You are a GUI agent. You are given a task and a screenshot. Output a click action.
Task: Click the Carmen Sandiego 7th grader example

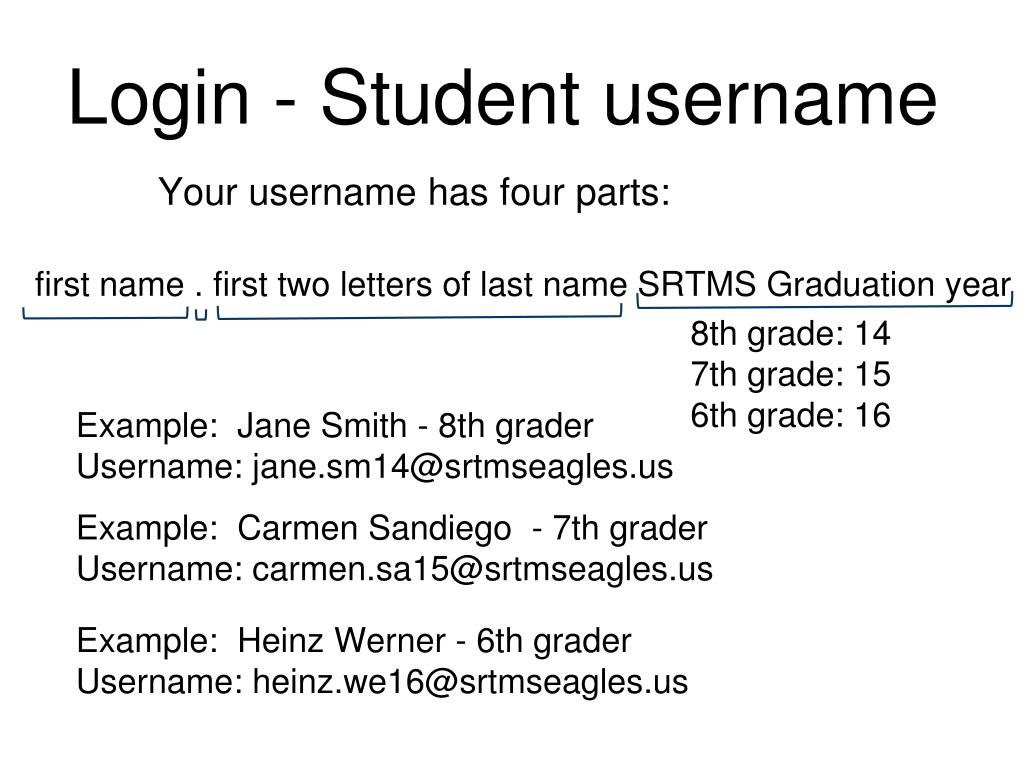392,528
